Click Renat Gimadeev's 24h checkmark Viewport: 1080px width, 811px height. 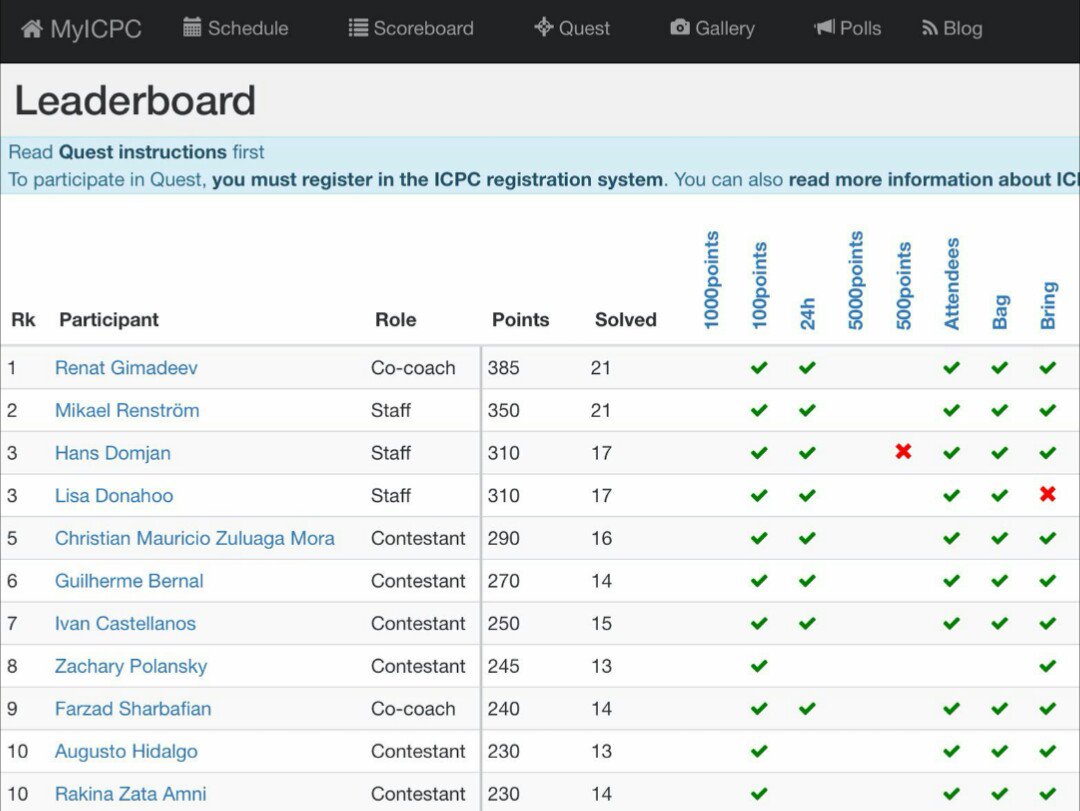coord(807,367)
